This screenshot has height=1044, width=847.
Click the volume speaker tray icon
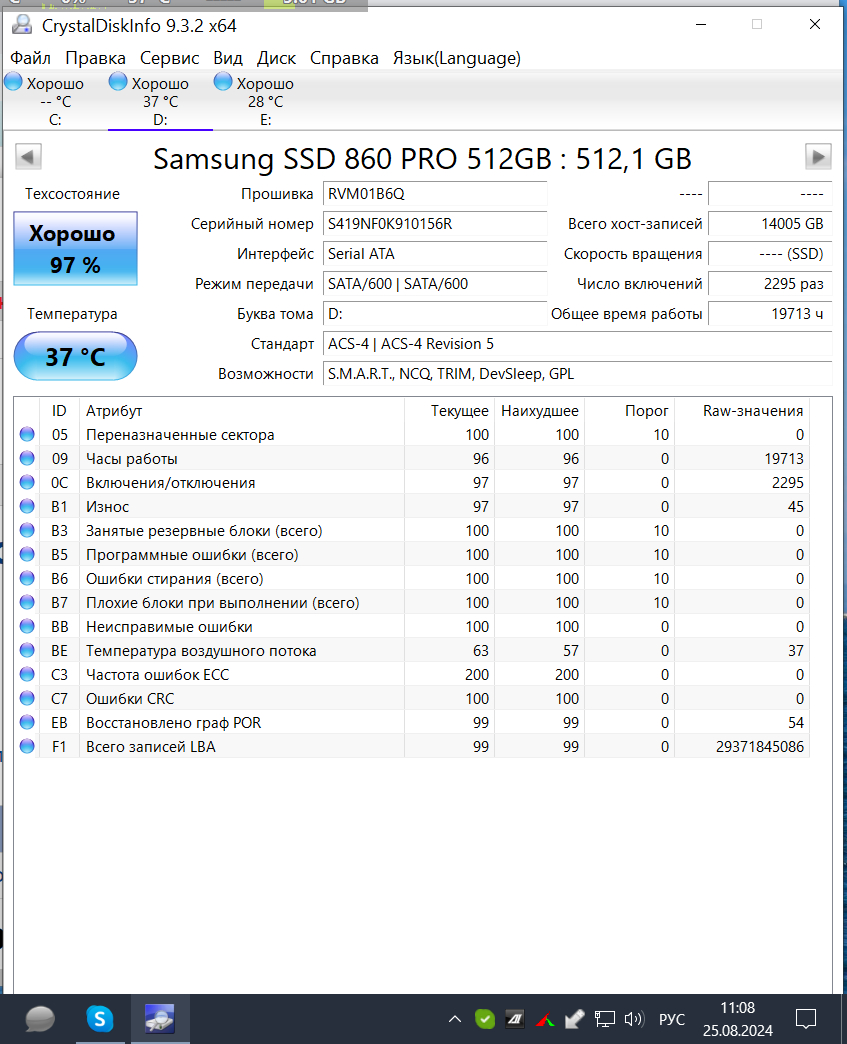633,1020
